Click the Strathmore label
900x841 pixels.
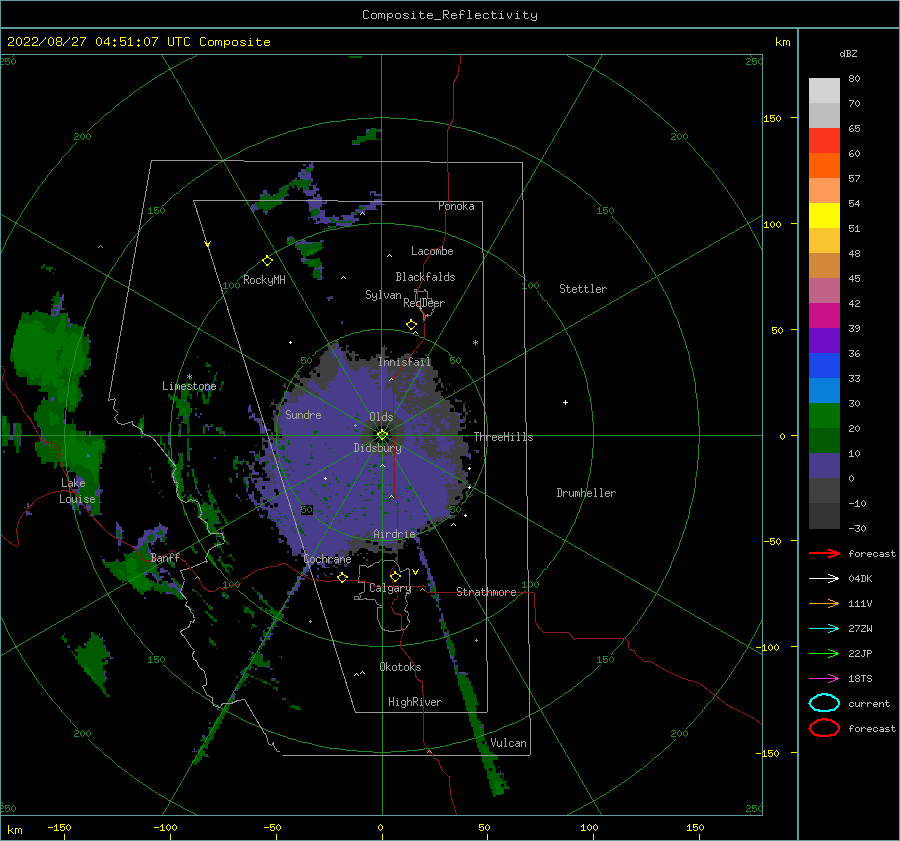click(486, 592)
